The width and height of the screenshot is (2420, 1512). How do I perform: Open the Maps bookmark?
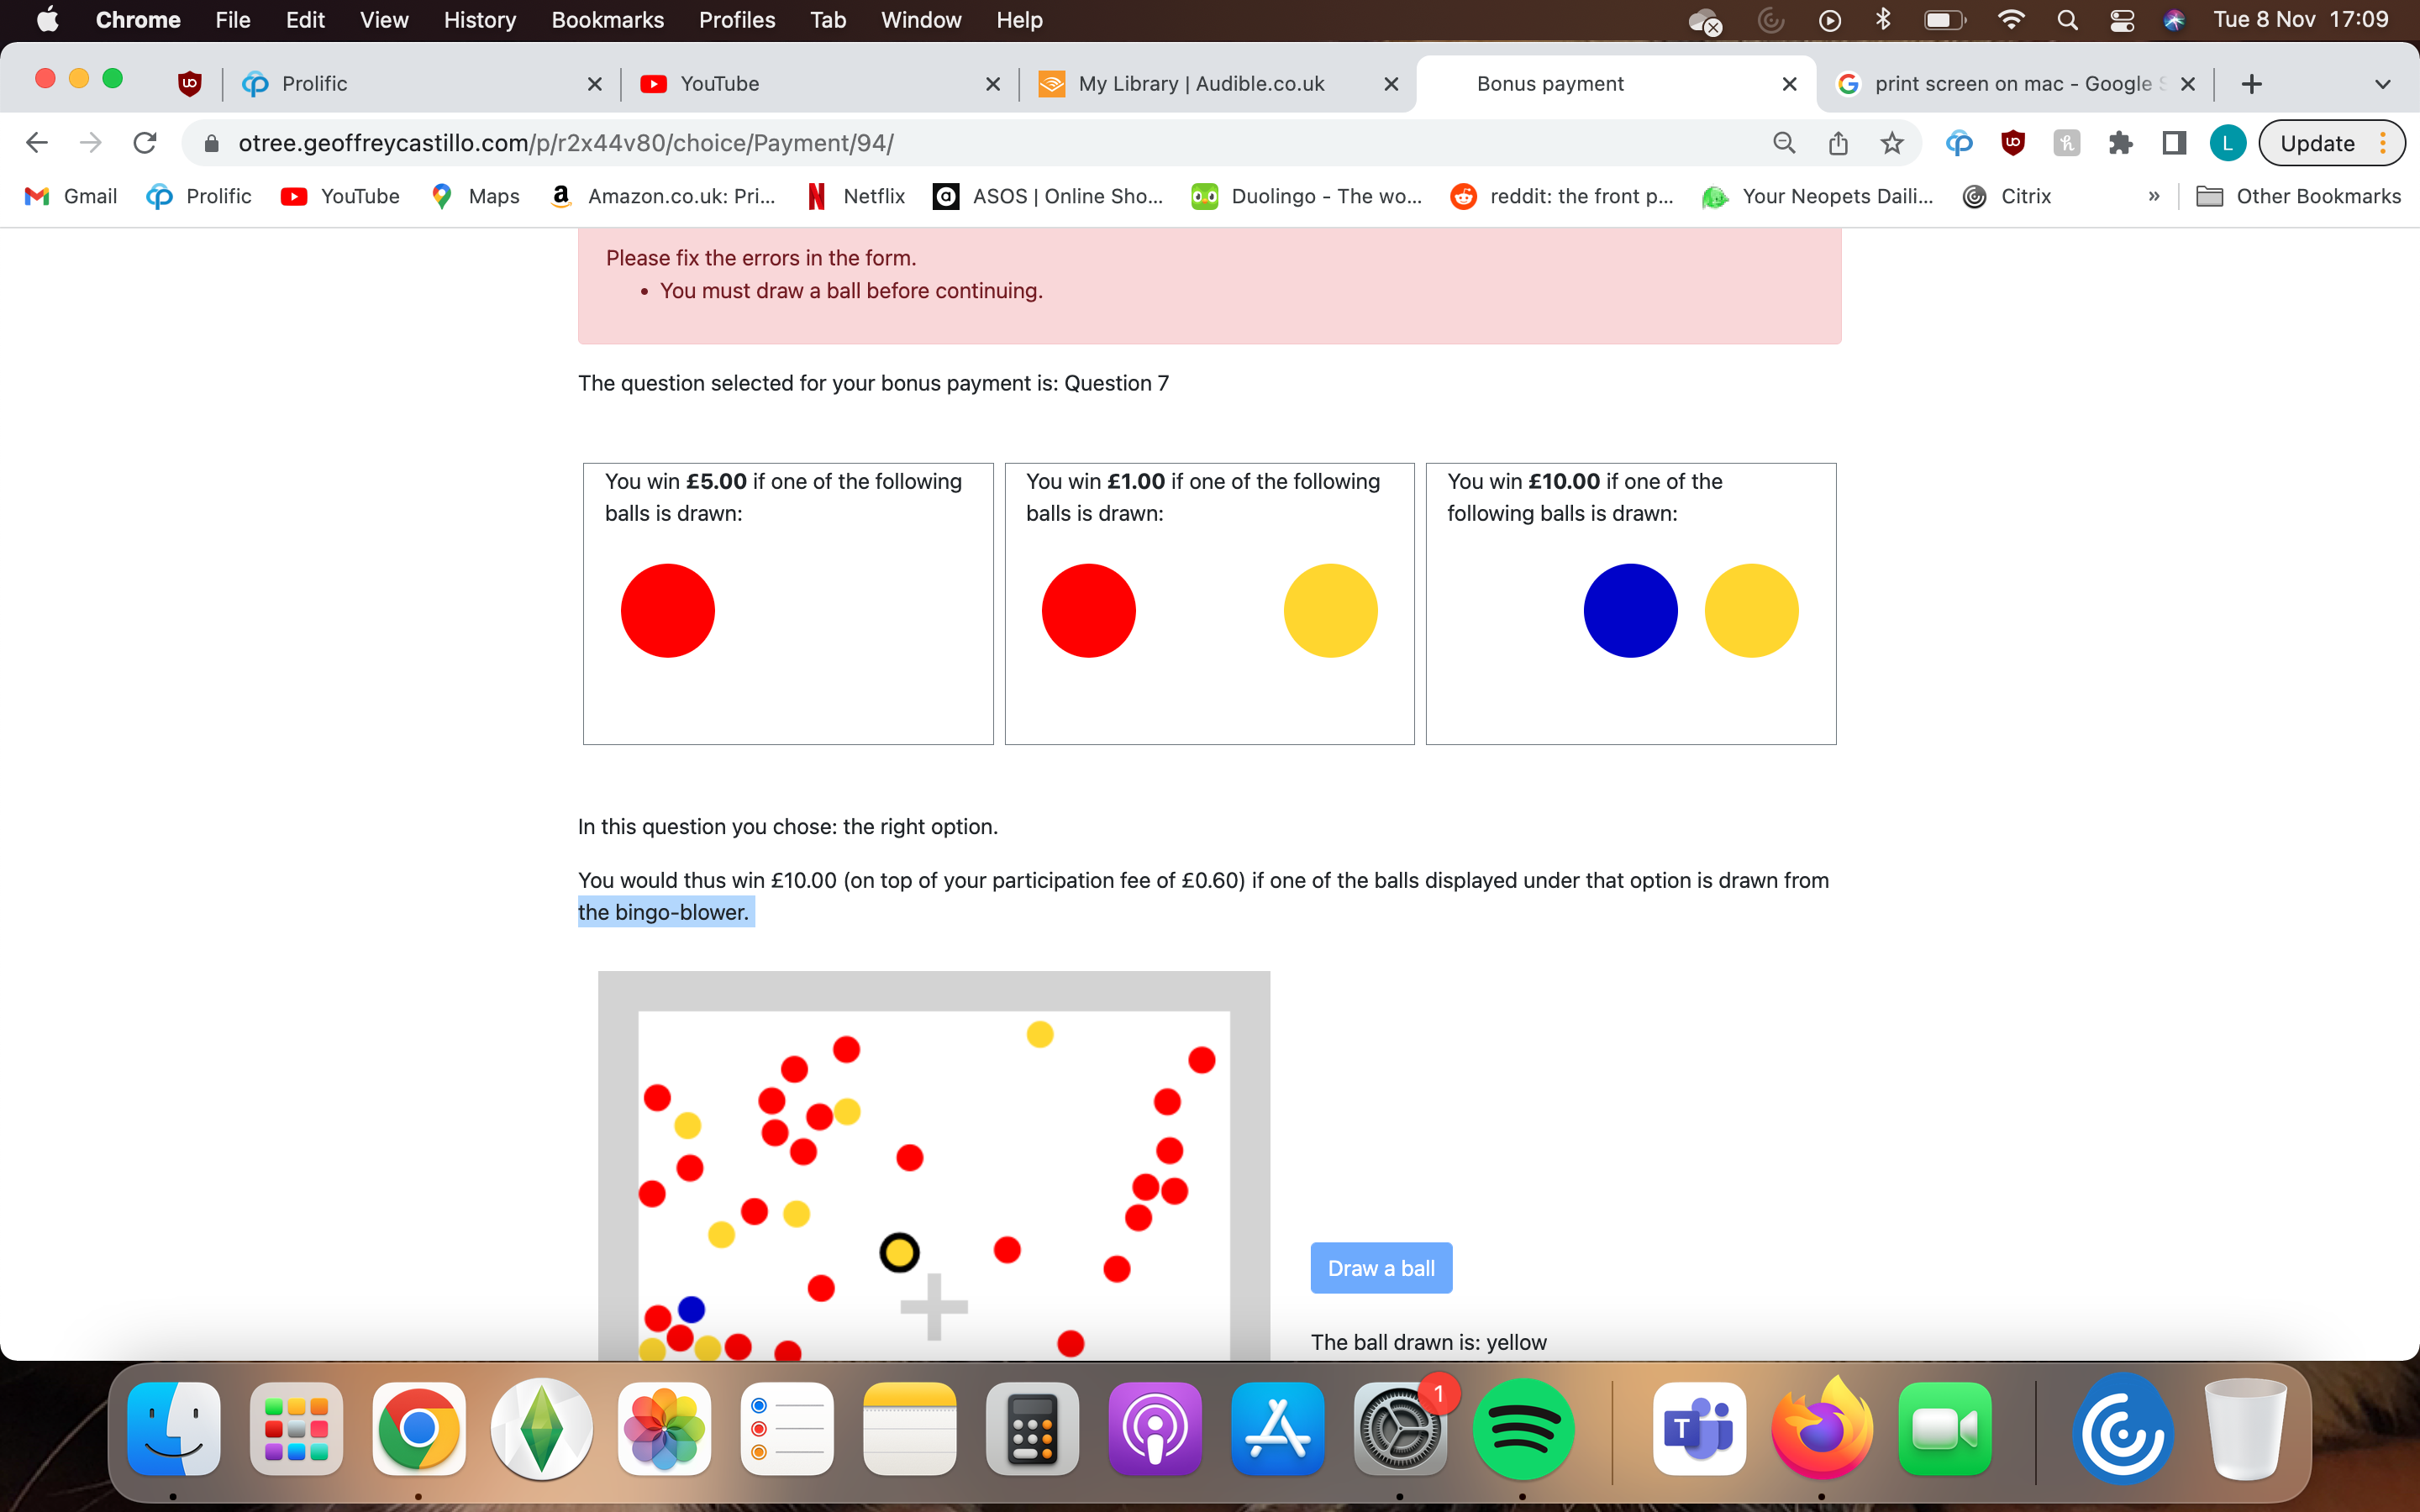coord(476,196)
